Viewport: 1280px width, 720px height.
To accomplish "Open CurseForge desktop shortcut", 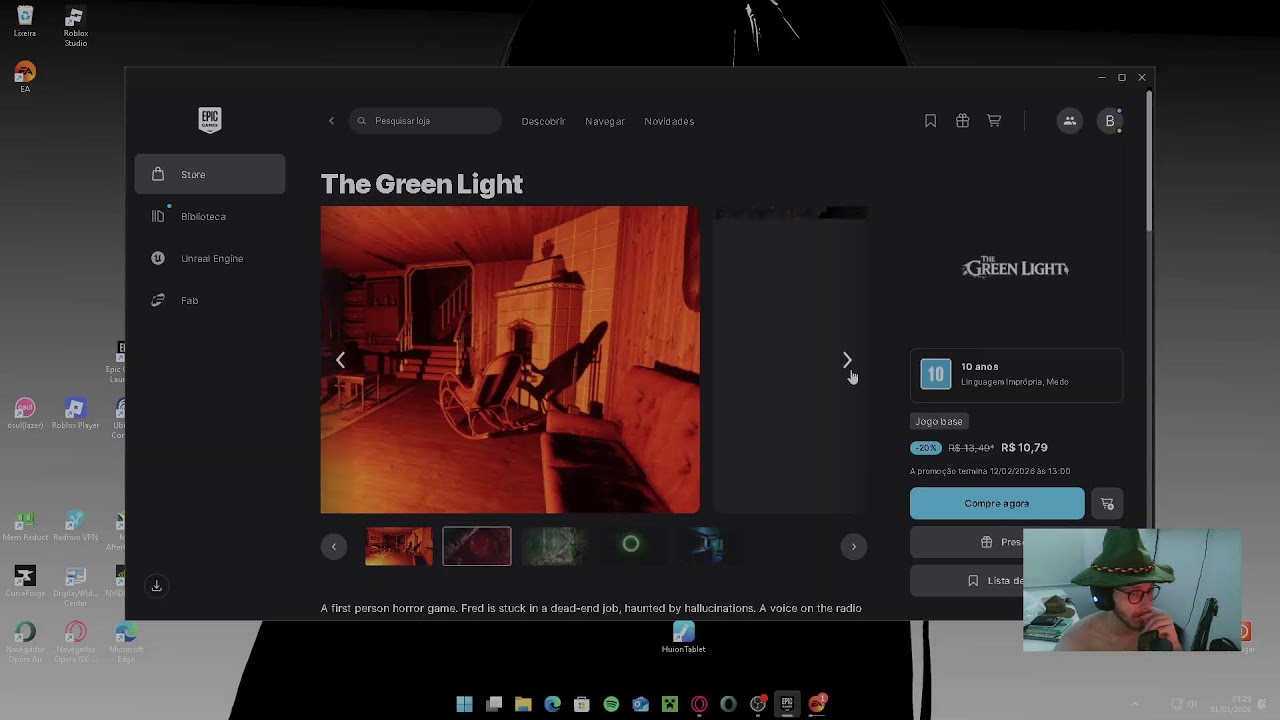I will pos(25,582).
